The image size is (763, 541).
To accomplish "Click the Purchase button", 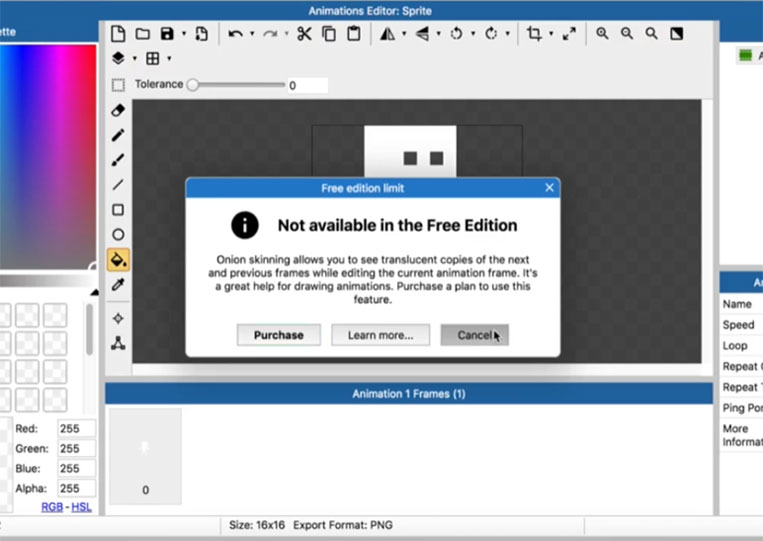I will pyautogui.click(x=279, y=335).
